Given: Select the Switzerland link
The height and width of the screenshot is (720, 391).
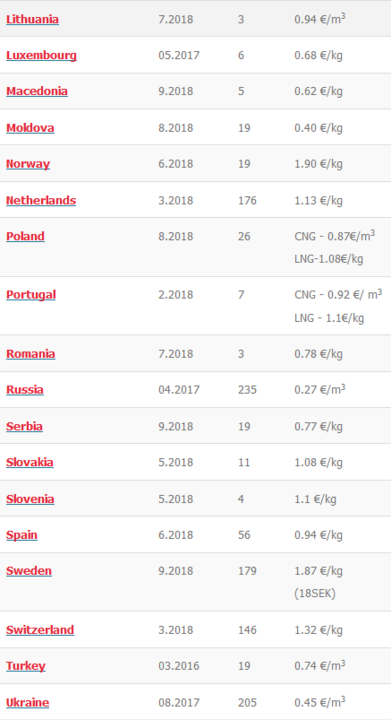Looking at the screenshot, I should tap(40, 630).
